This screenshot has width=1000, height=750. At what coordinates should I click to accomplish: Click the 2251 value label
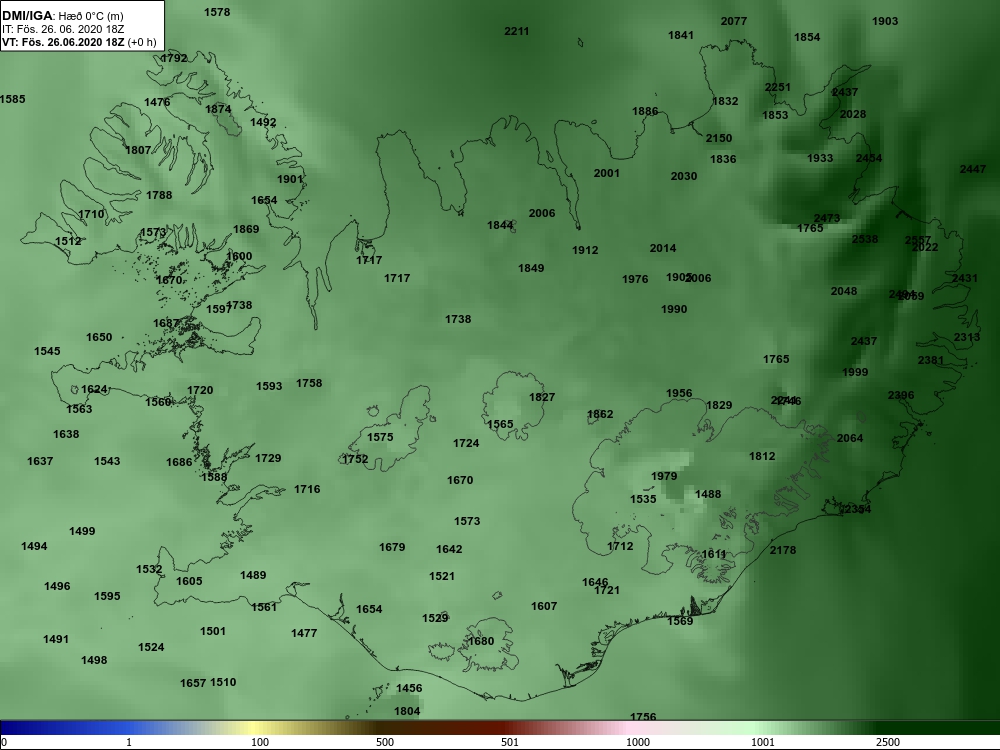tap(778, 87)
